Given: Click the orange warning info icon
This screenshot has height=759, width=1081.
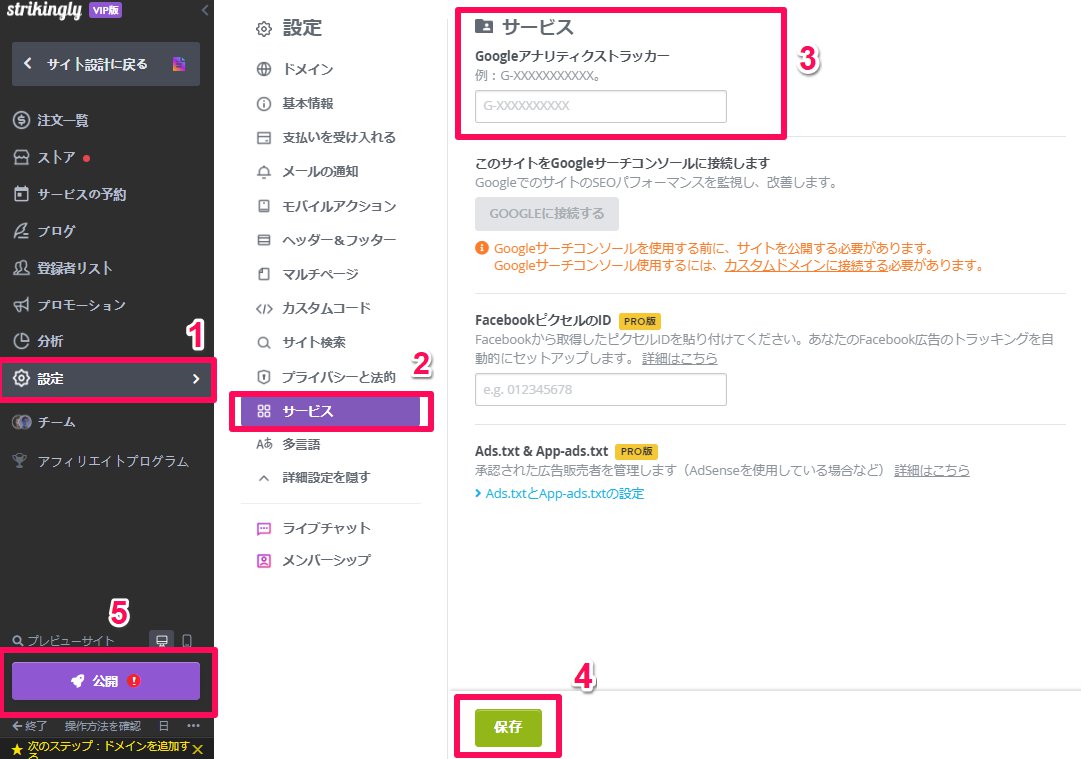Looking at the screenshot, I should [x=482, y=248].
